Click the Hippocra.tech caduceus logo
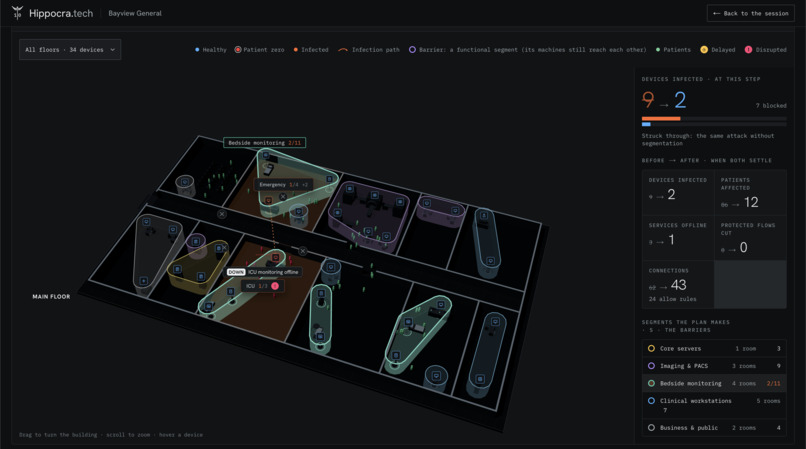The height and width of the screenshot is (449, 806). 17,13
